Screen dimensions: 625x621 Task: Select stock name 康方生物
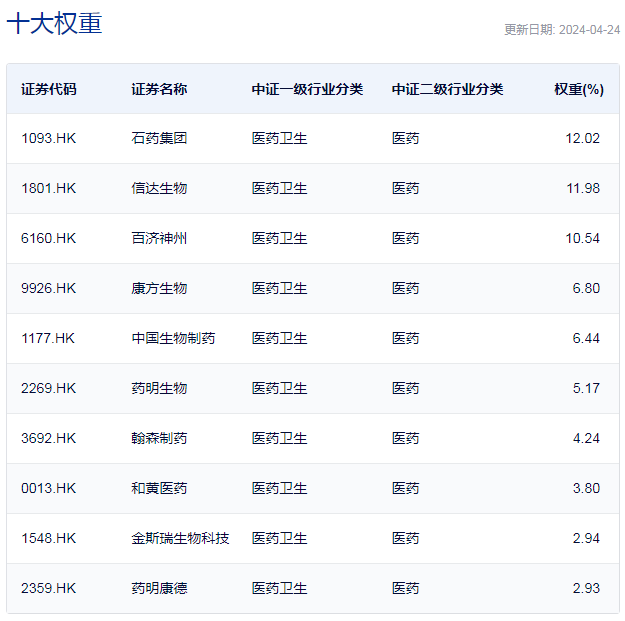pos(159,288)
